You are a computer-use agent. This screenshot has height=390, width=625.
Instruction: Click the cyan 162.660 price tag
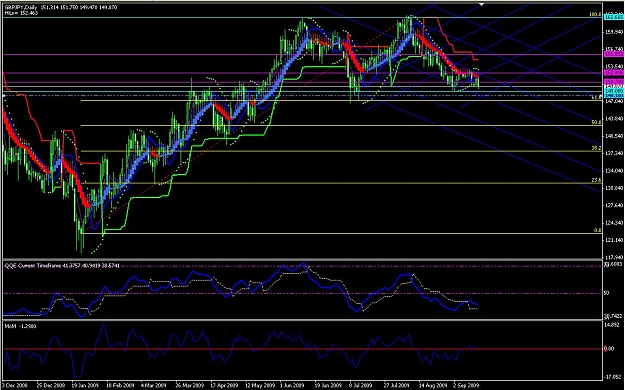(x=614, y=17)
